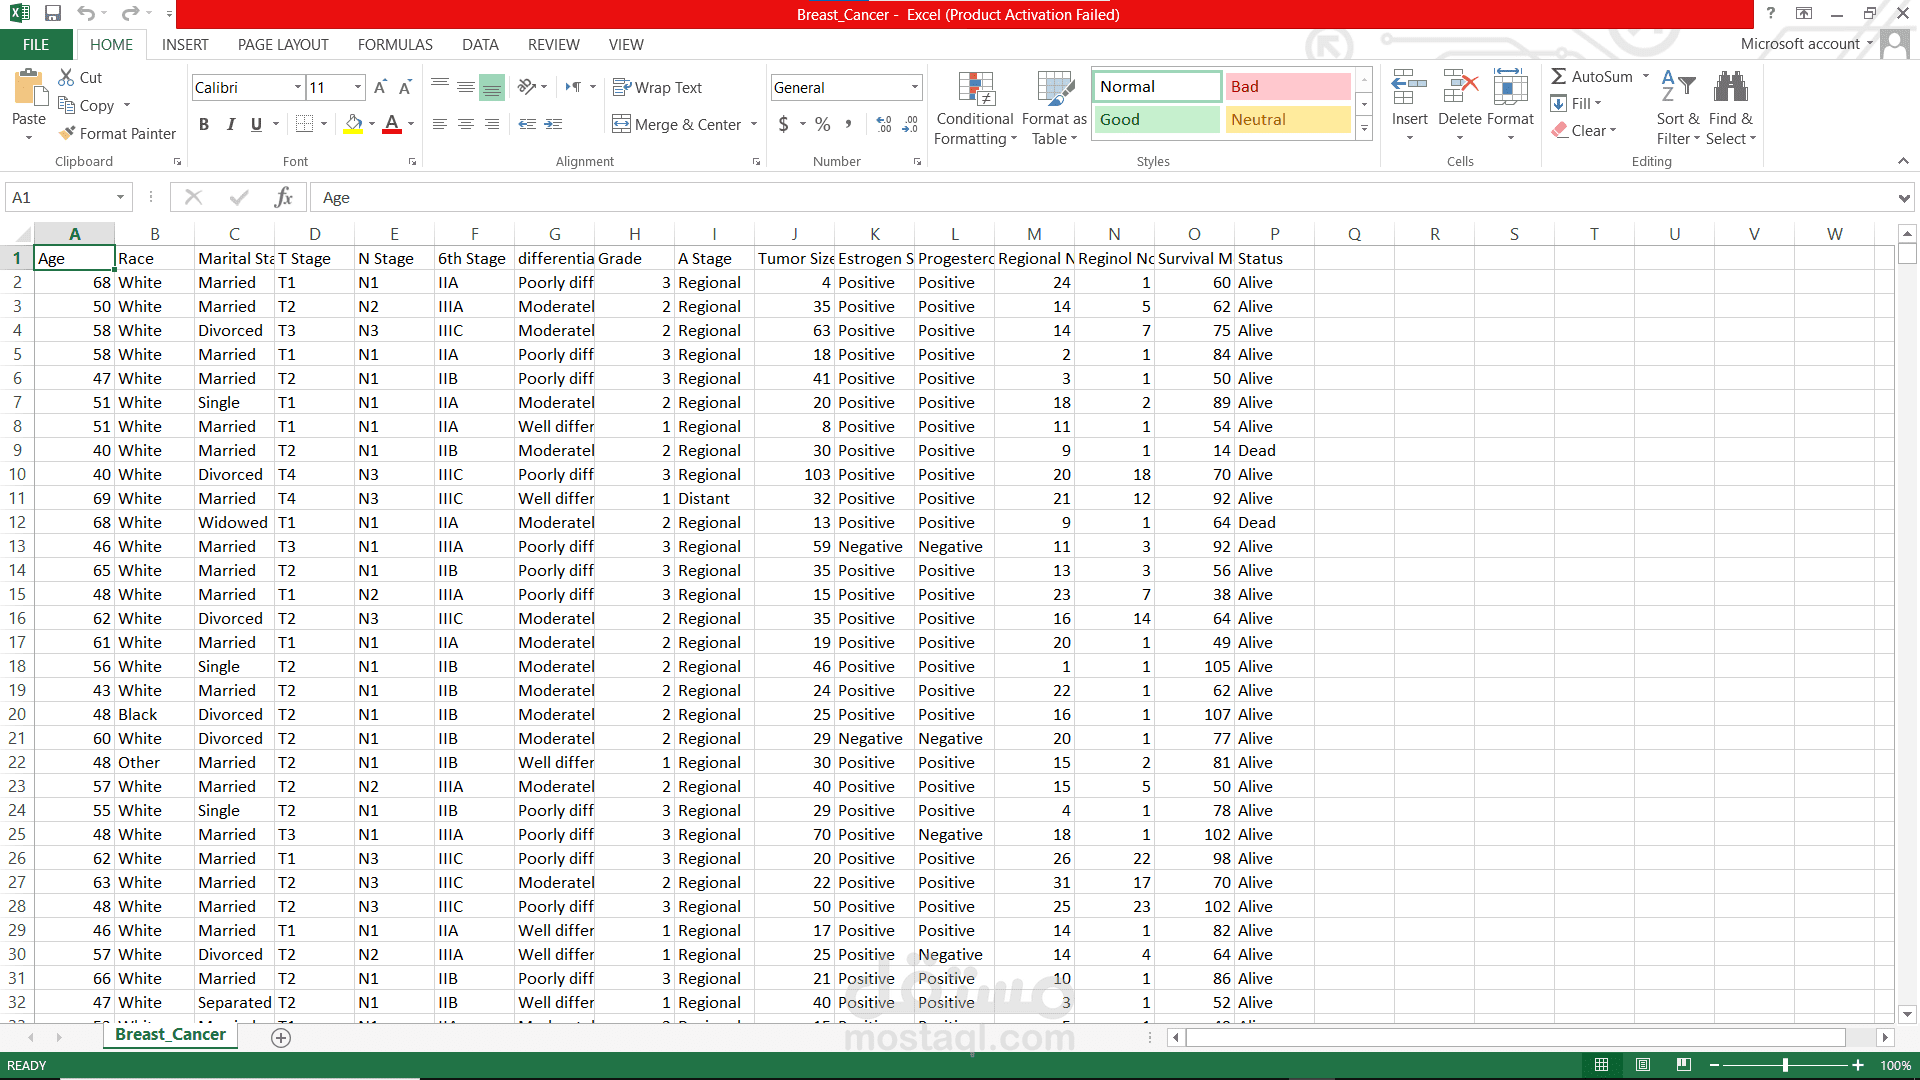The image size is (1920, 1080).
Task: Click the Wrap Text icon
Action: (x=657, y=87)
